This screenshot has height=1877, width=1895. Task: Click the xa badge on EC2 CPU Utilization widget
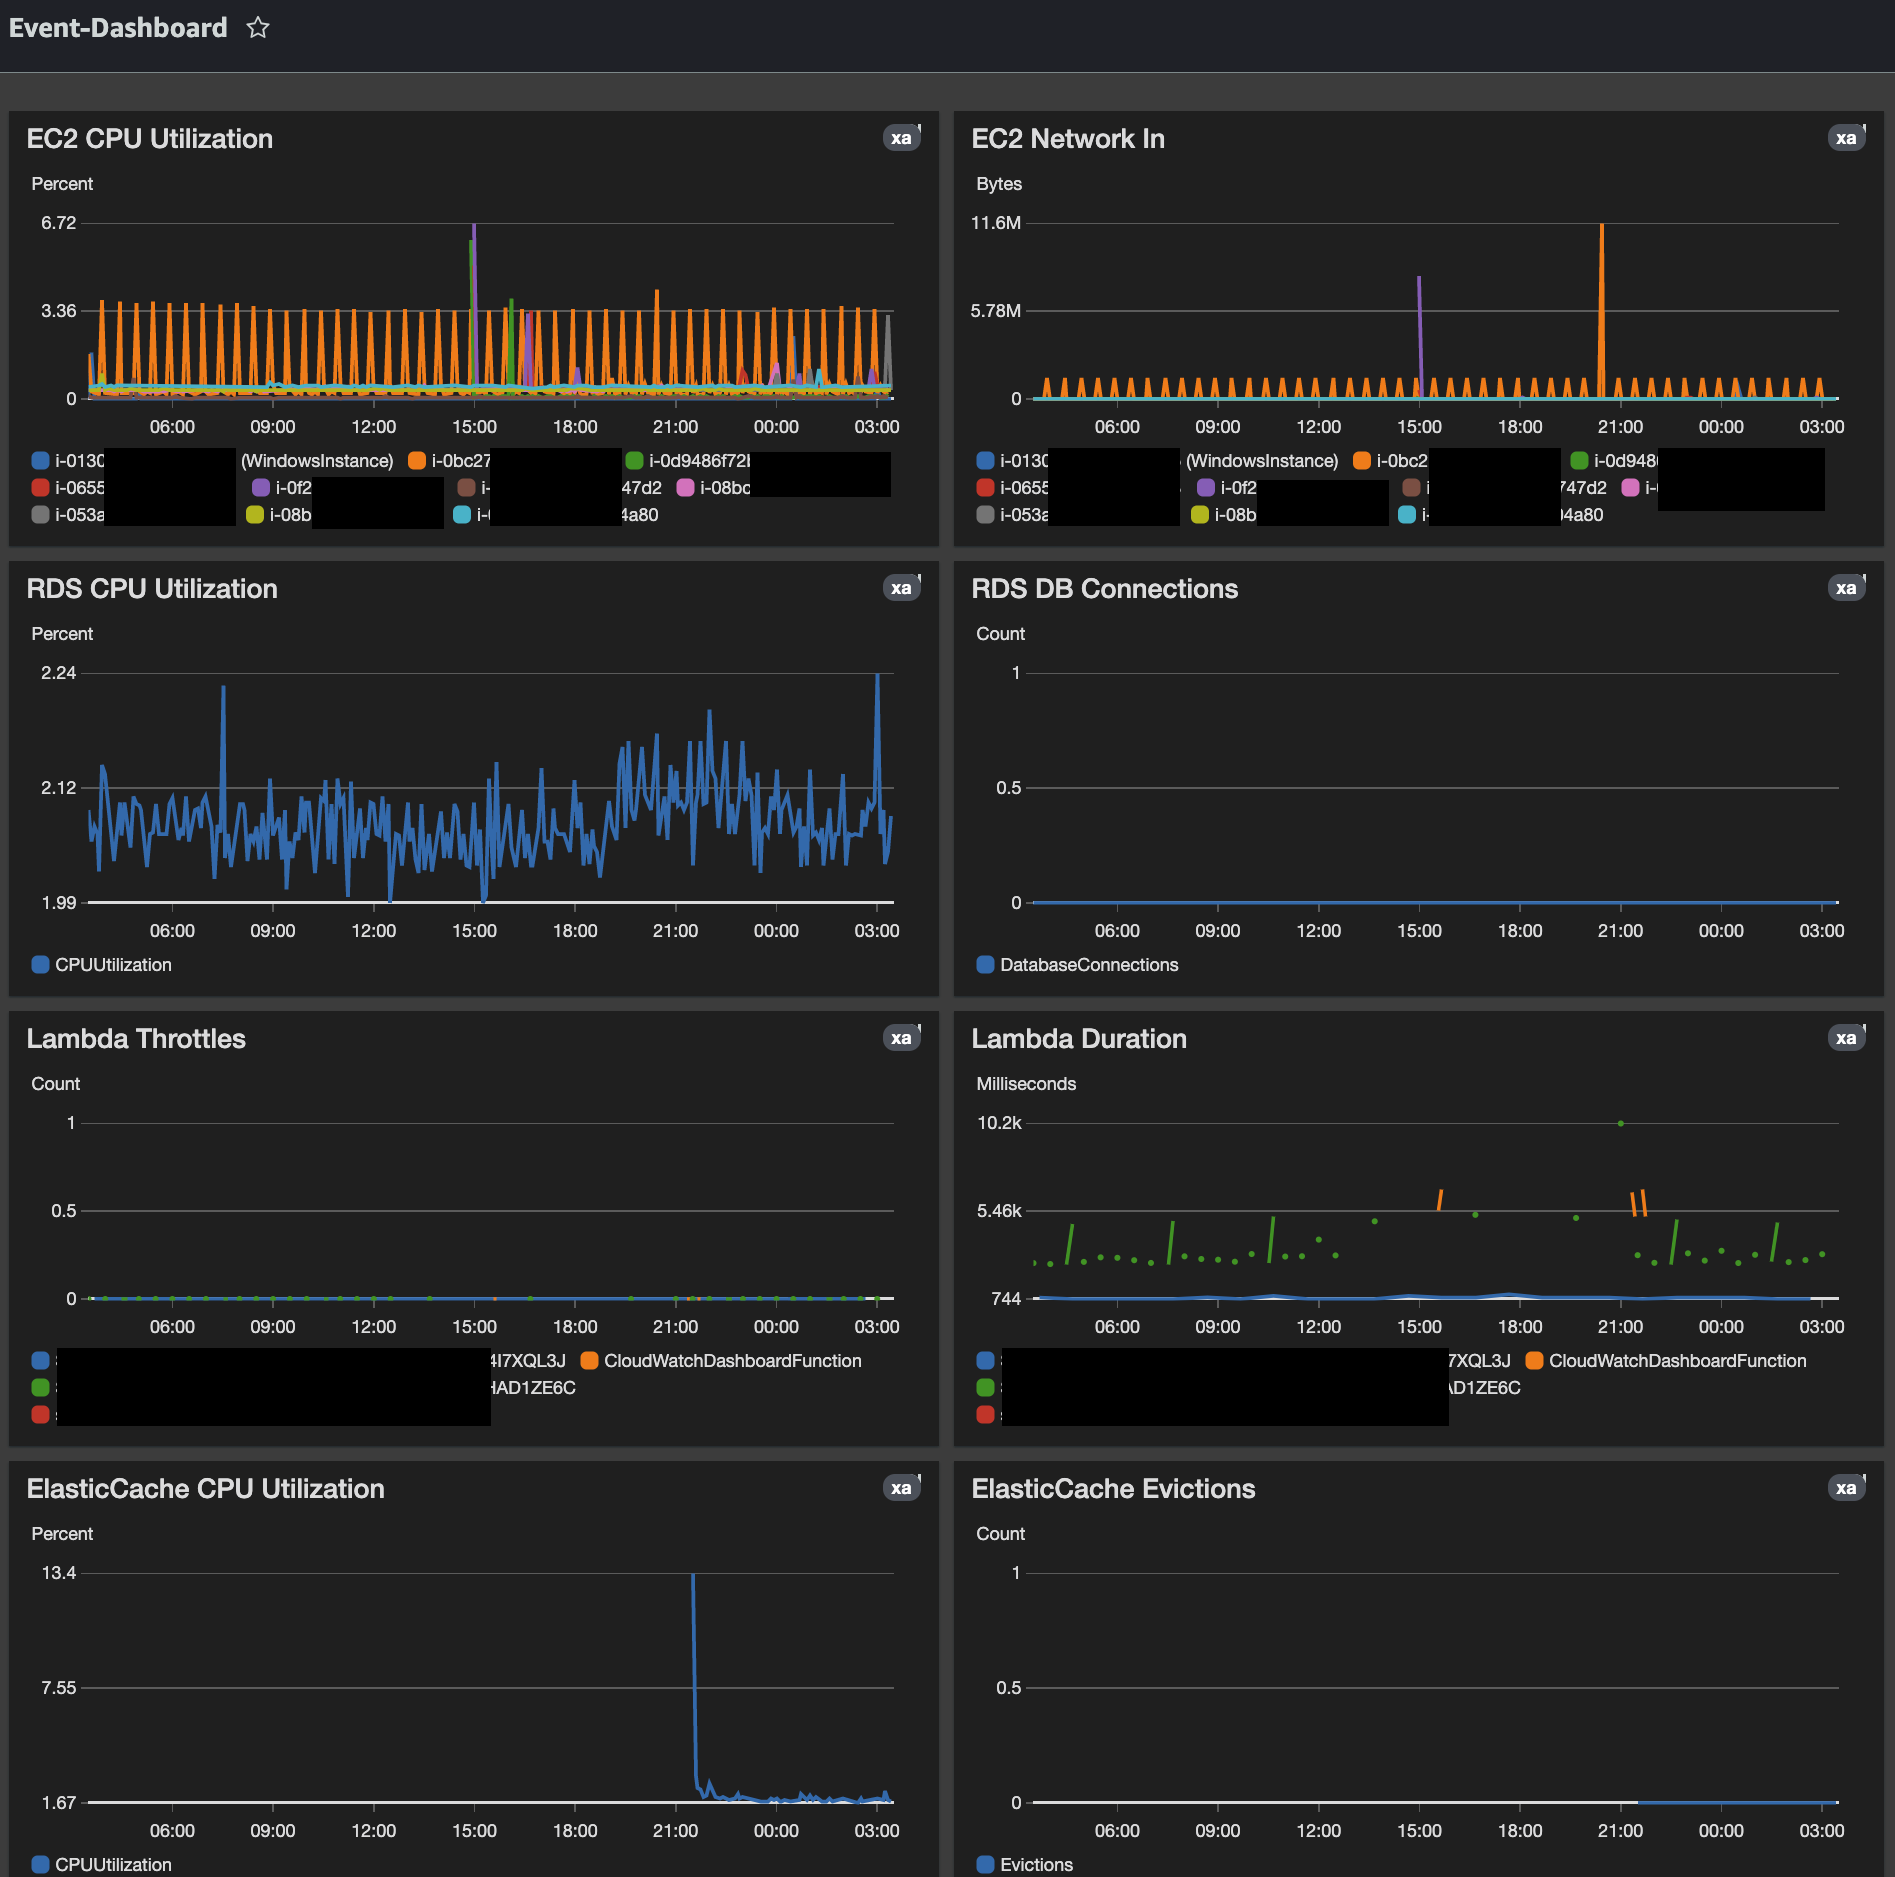tap(900, 138)
